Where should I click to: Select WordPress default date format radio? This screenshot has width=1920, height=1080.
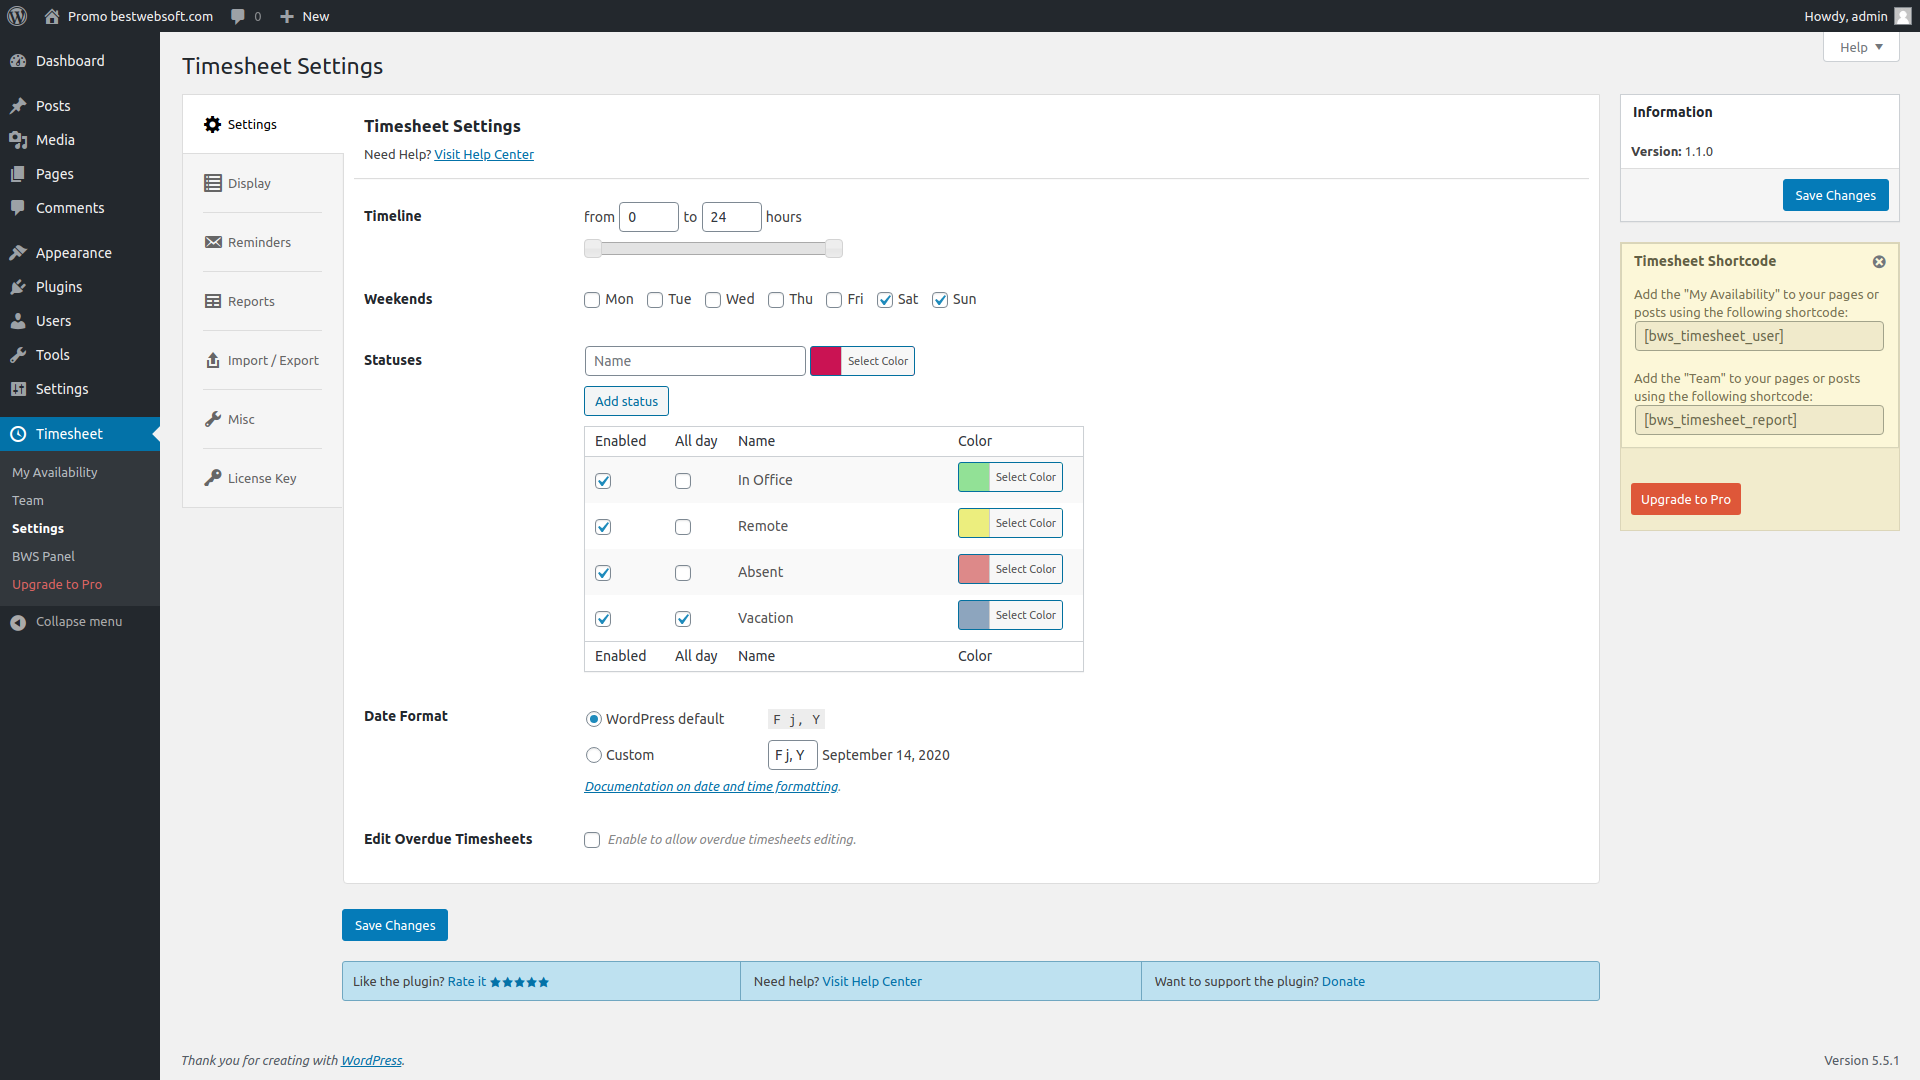[594, 719]
